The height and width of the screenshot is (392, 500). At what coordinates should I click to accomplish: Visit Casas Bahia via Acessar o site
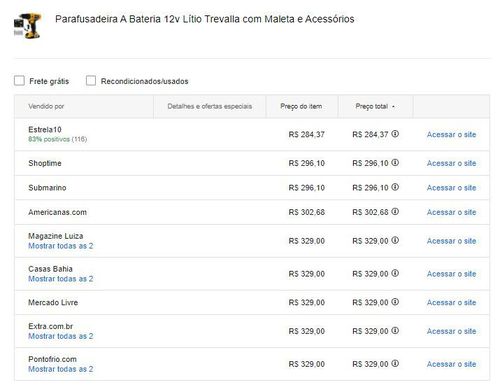click(451, 274)
